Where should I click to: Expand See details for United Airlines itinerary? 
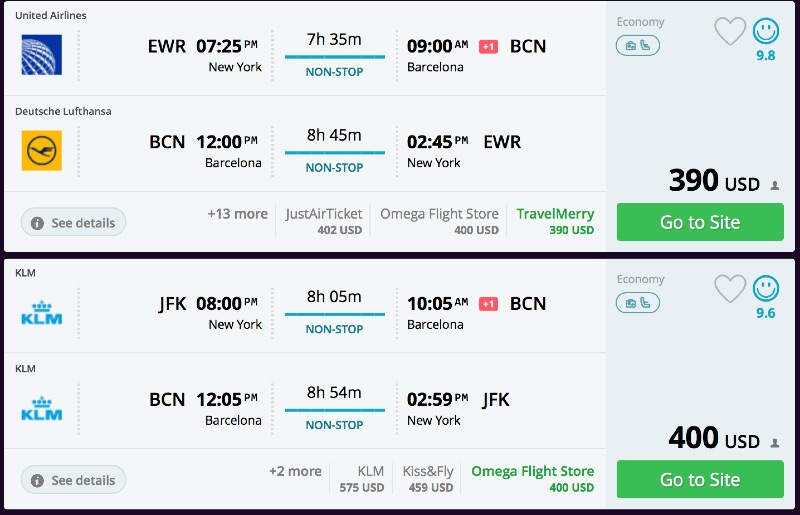73,222
